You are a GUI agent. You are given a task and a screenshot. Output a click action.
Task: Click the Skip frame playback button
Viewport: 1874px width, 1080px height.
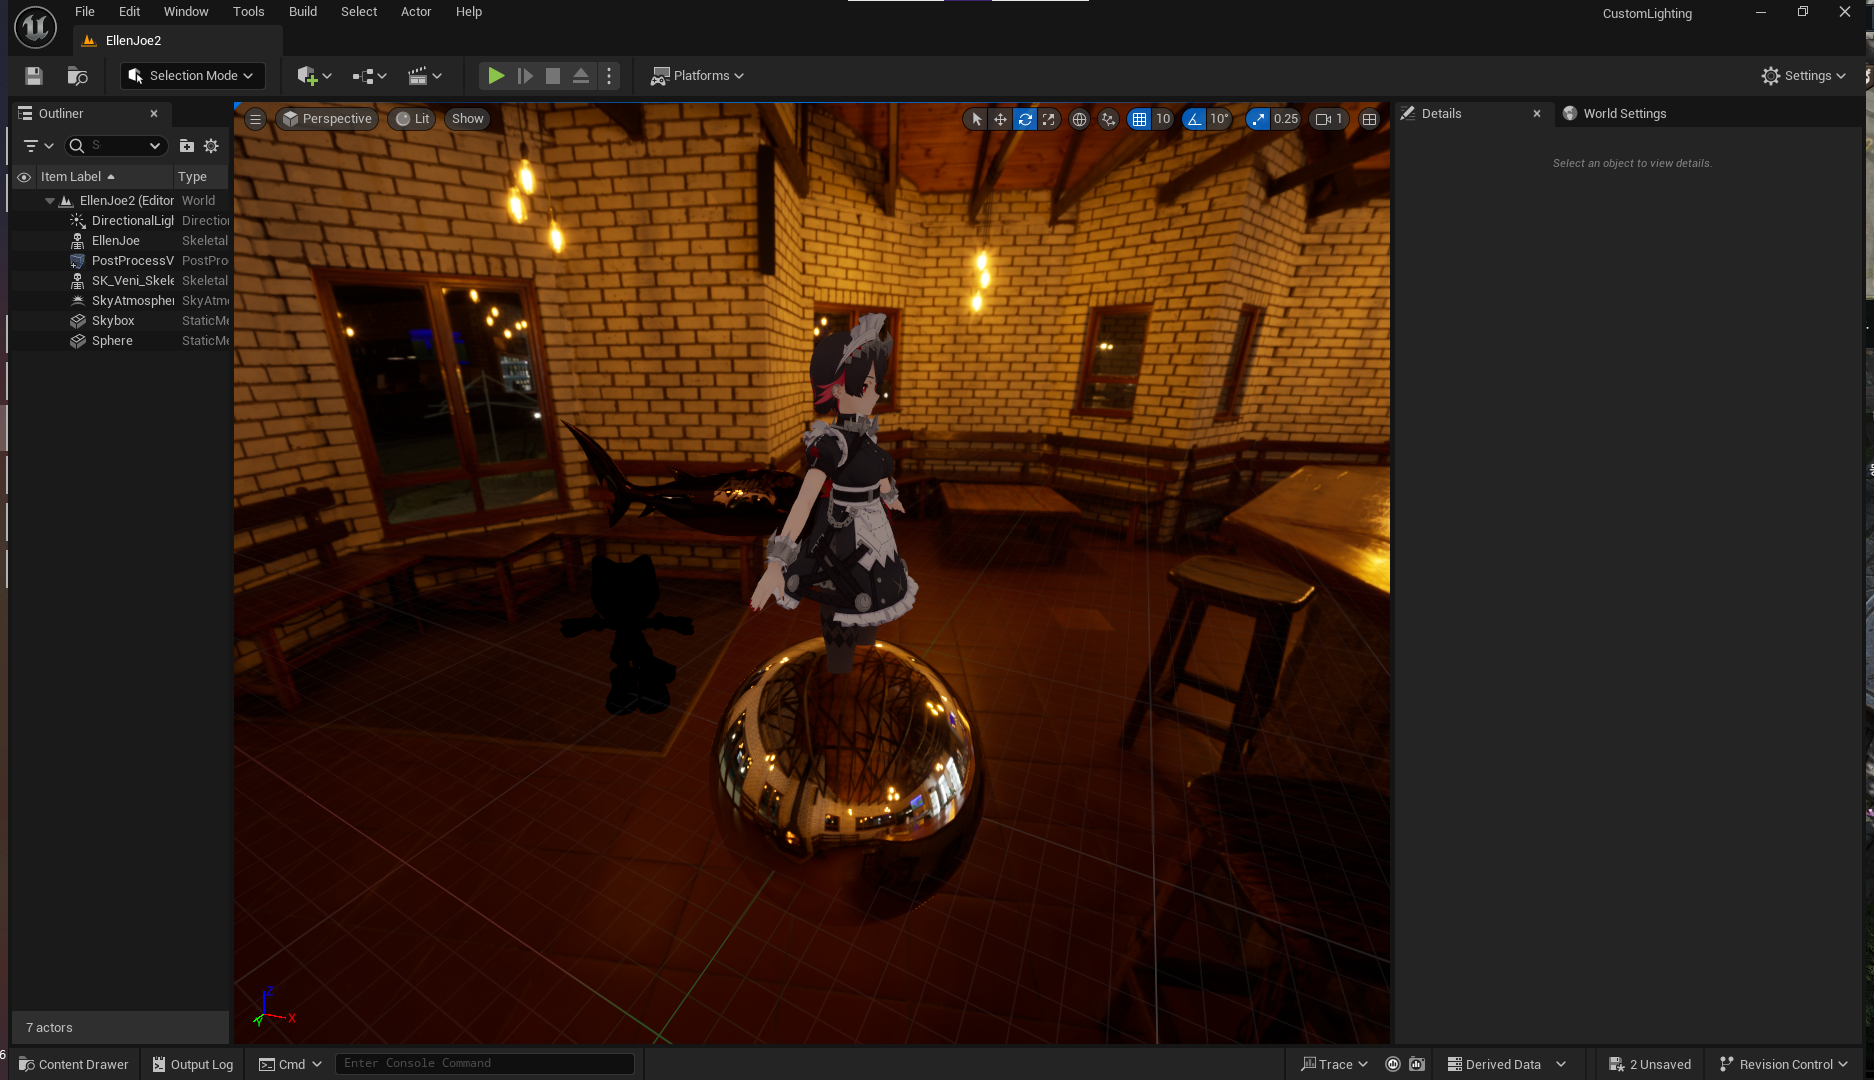[x=525, y=76]
